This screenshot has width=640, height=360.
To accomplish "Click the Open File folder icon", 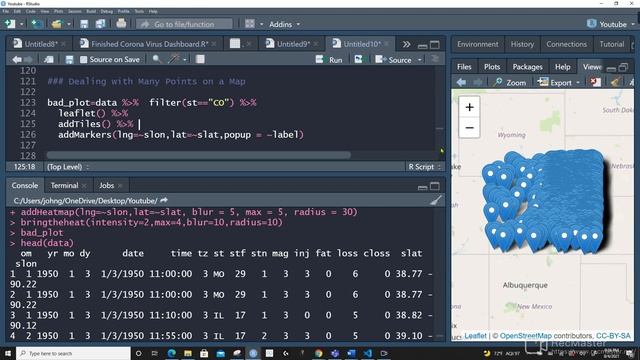I will click(57, 24).
